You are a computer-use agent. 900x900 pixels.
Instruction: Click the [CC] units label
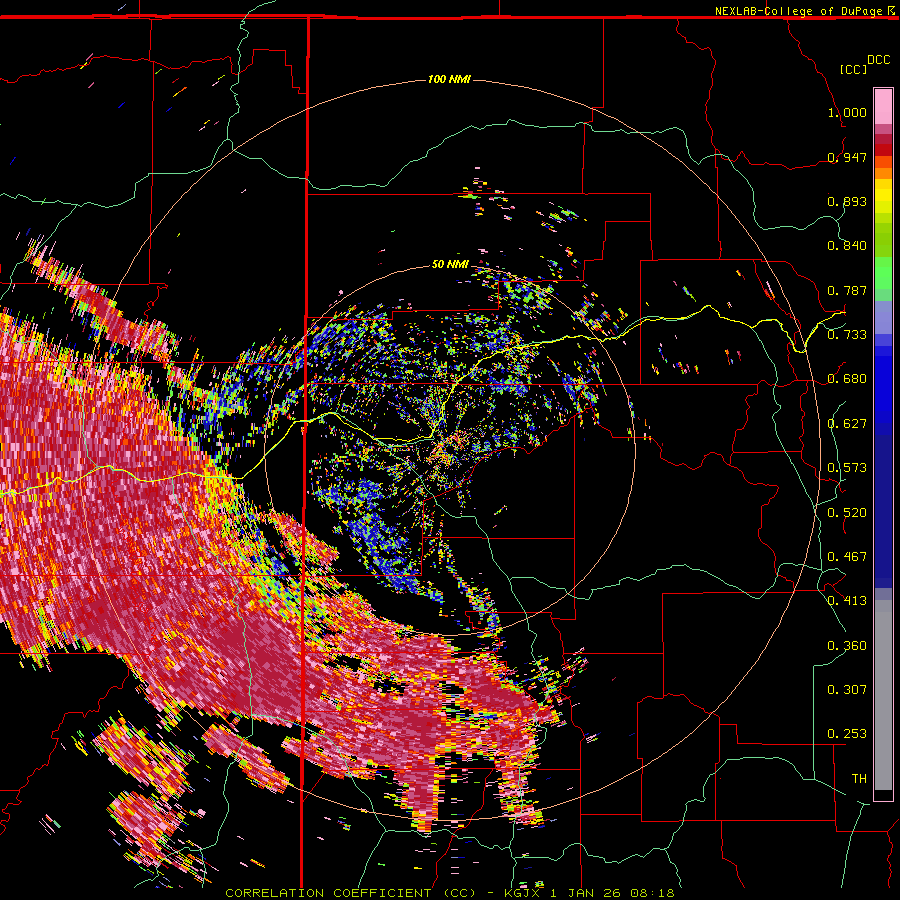click(854, 69)
